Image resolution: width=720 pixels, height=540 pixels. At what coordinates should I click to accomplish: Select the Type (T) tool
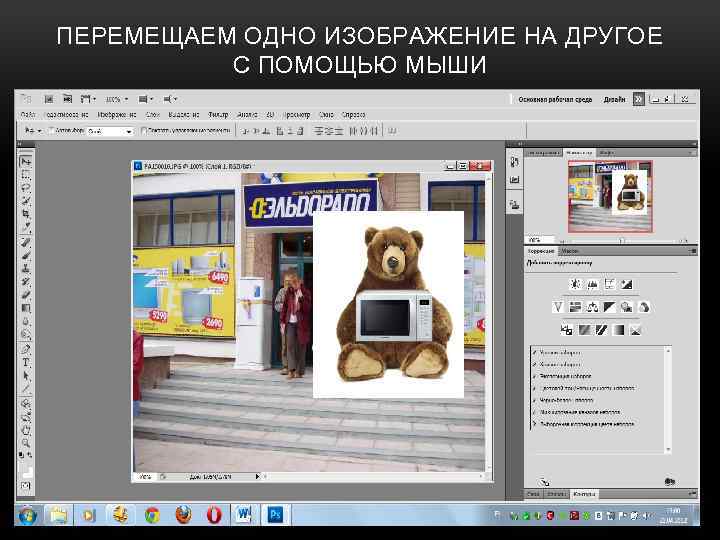click(26, 362)
